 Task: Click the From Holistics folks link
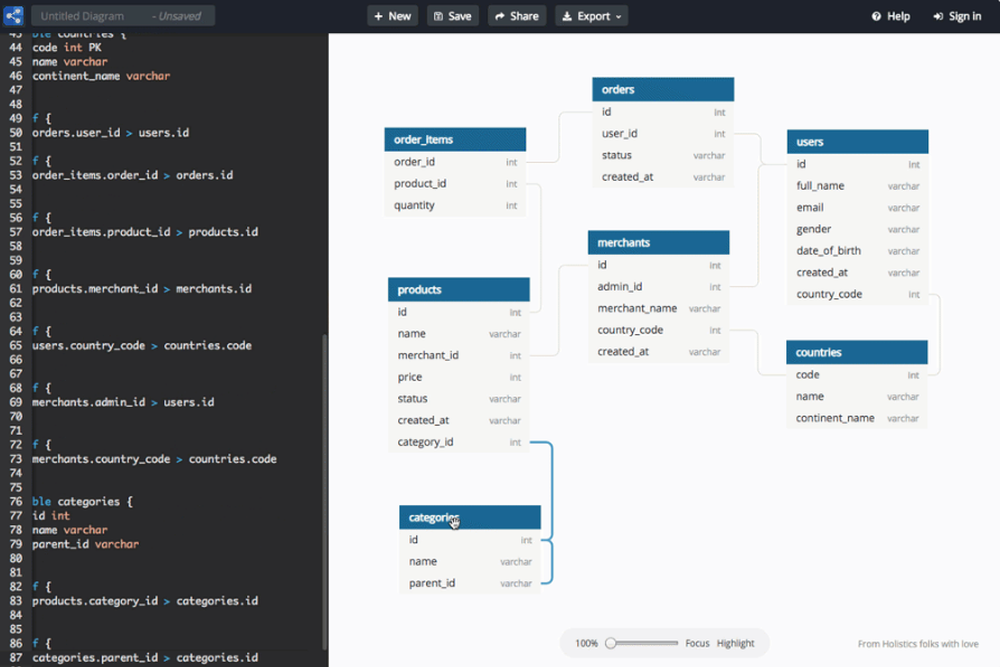(918, 643)
